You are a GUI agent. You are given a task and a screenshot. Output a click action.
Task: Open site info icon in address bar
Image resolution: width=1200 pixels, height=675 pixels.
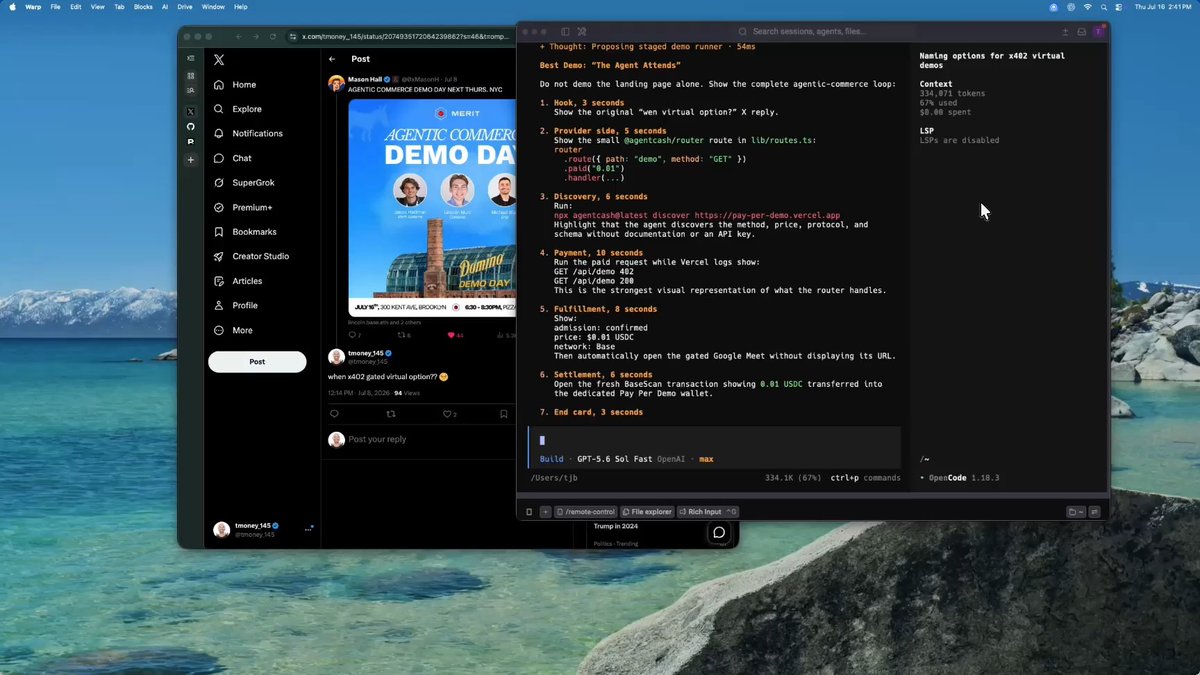click(293, 36)
